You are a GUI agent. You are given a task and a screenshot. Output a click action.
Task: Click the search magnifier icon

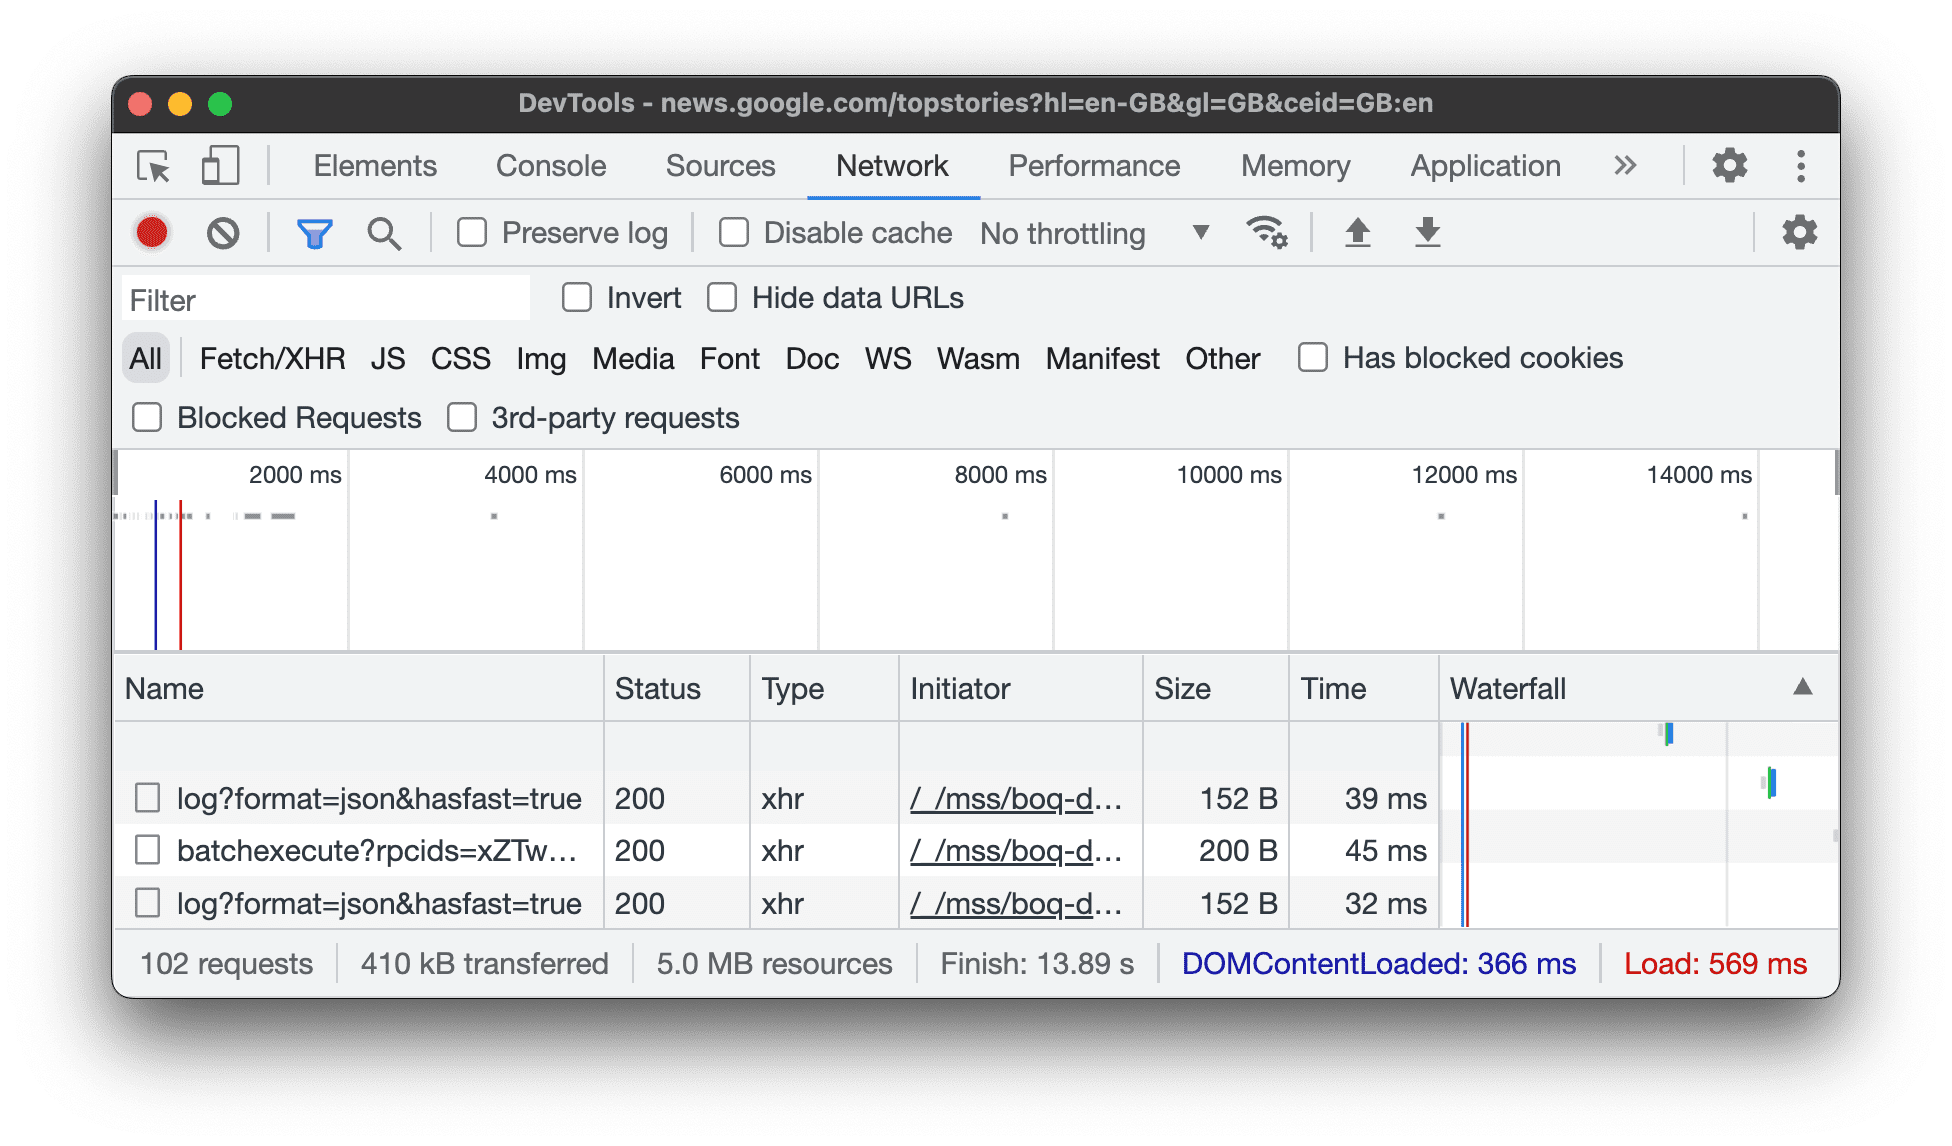click(385, 232)
